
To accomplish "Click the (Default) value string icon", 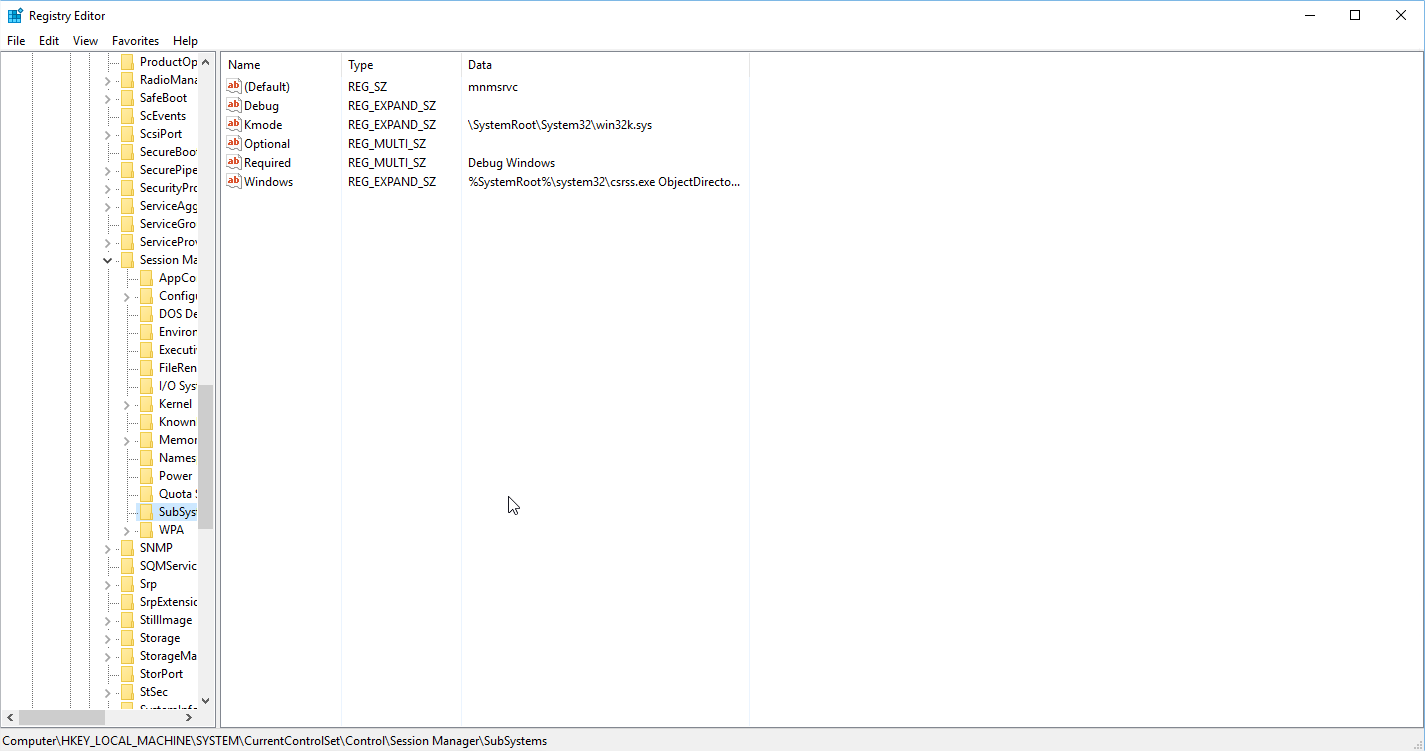I will click(x=234, y=86).
